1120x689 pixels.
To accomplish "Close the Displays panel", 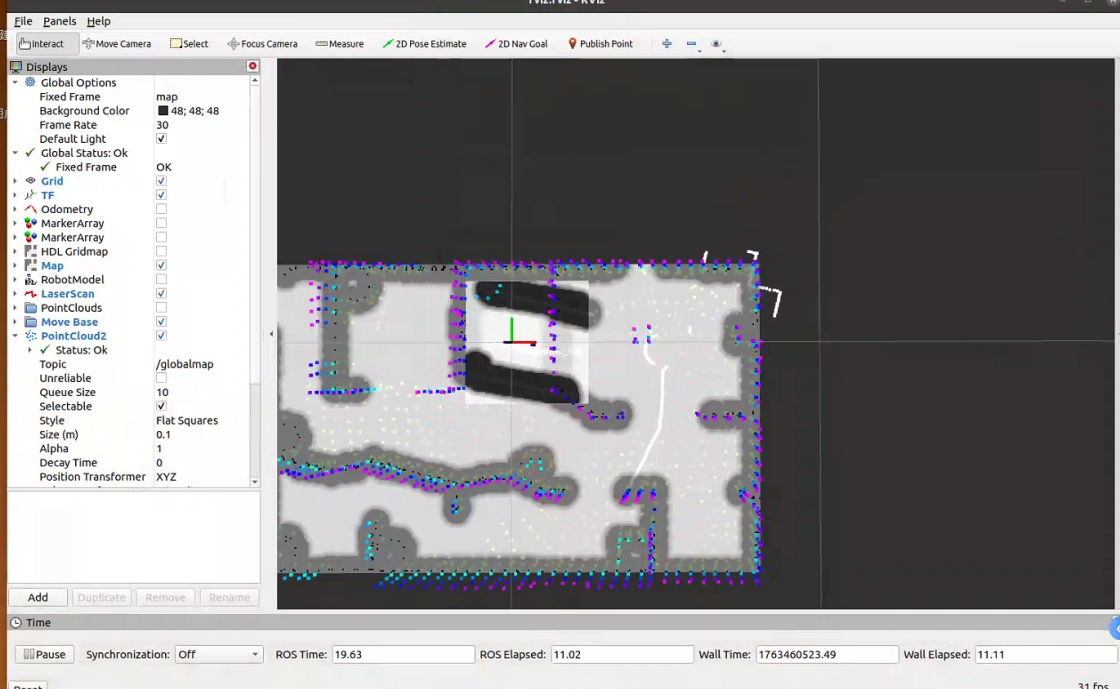I will 252,66.
